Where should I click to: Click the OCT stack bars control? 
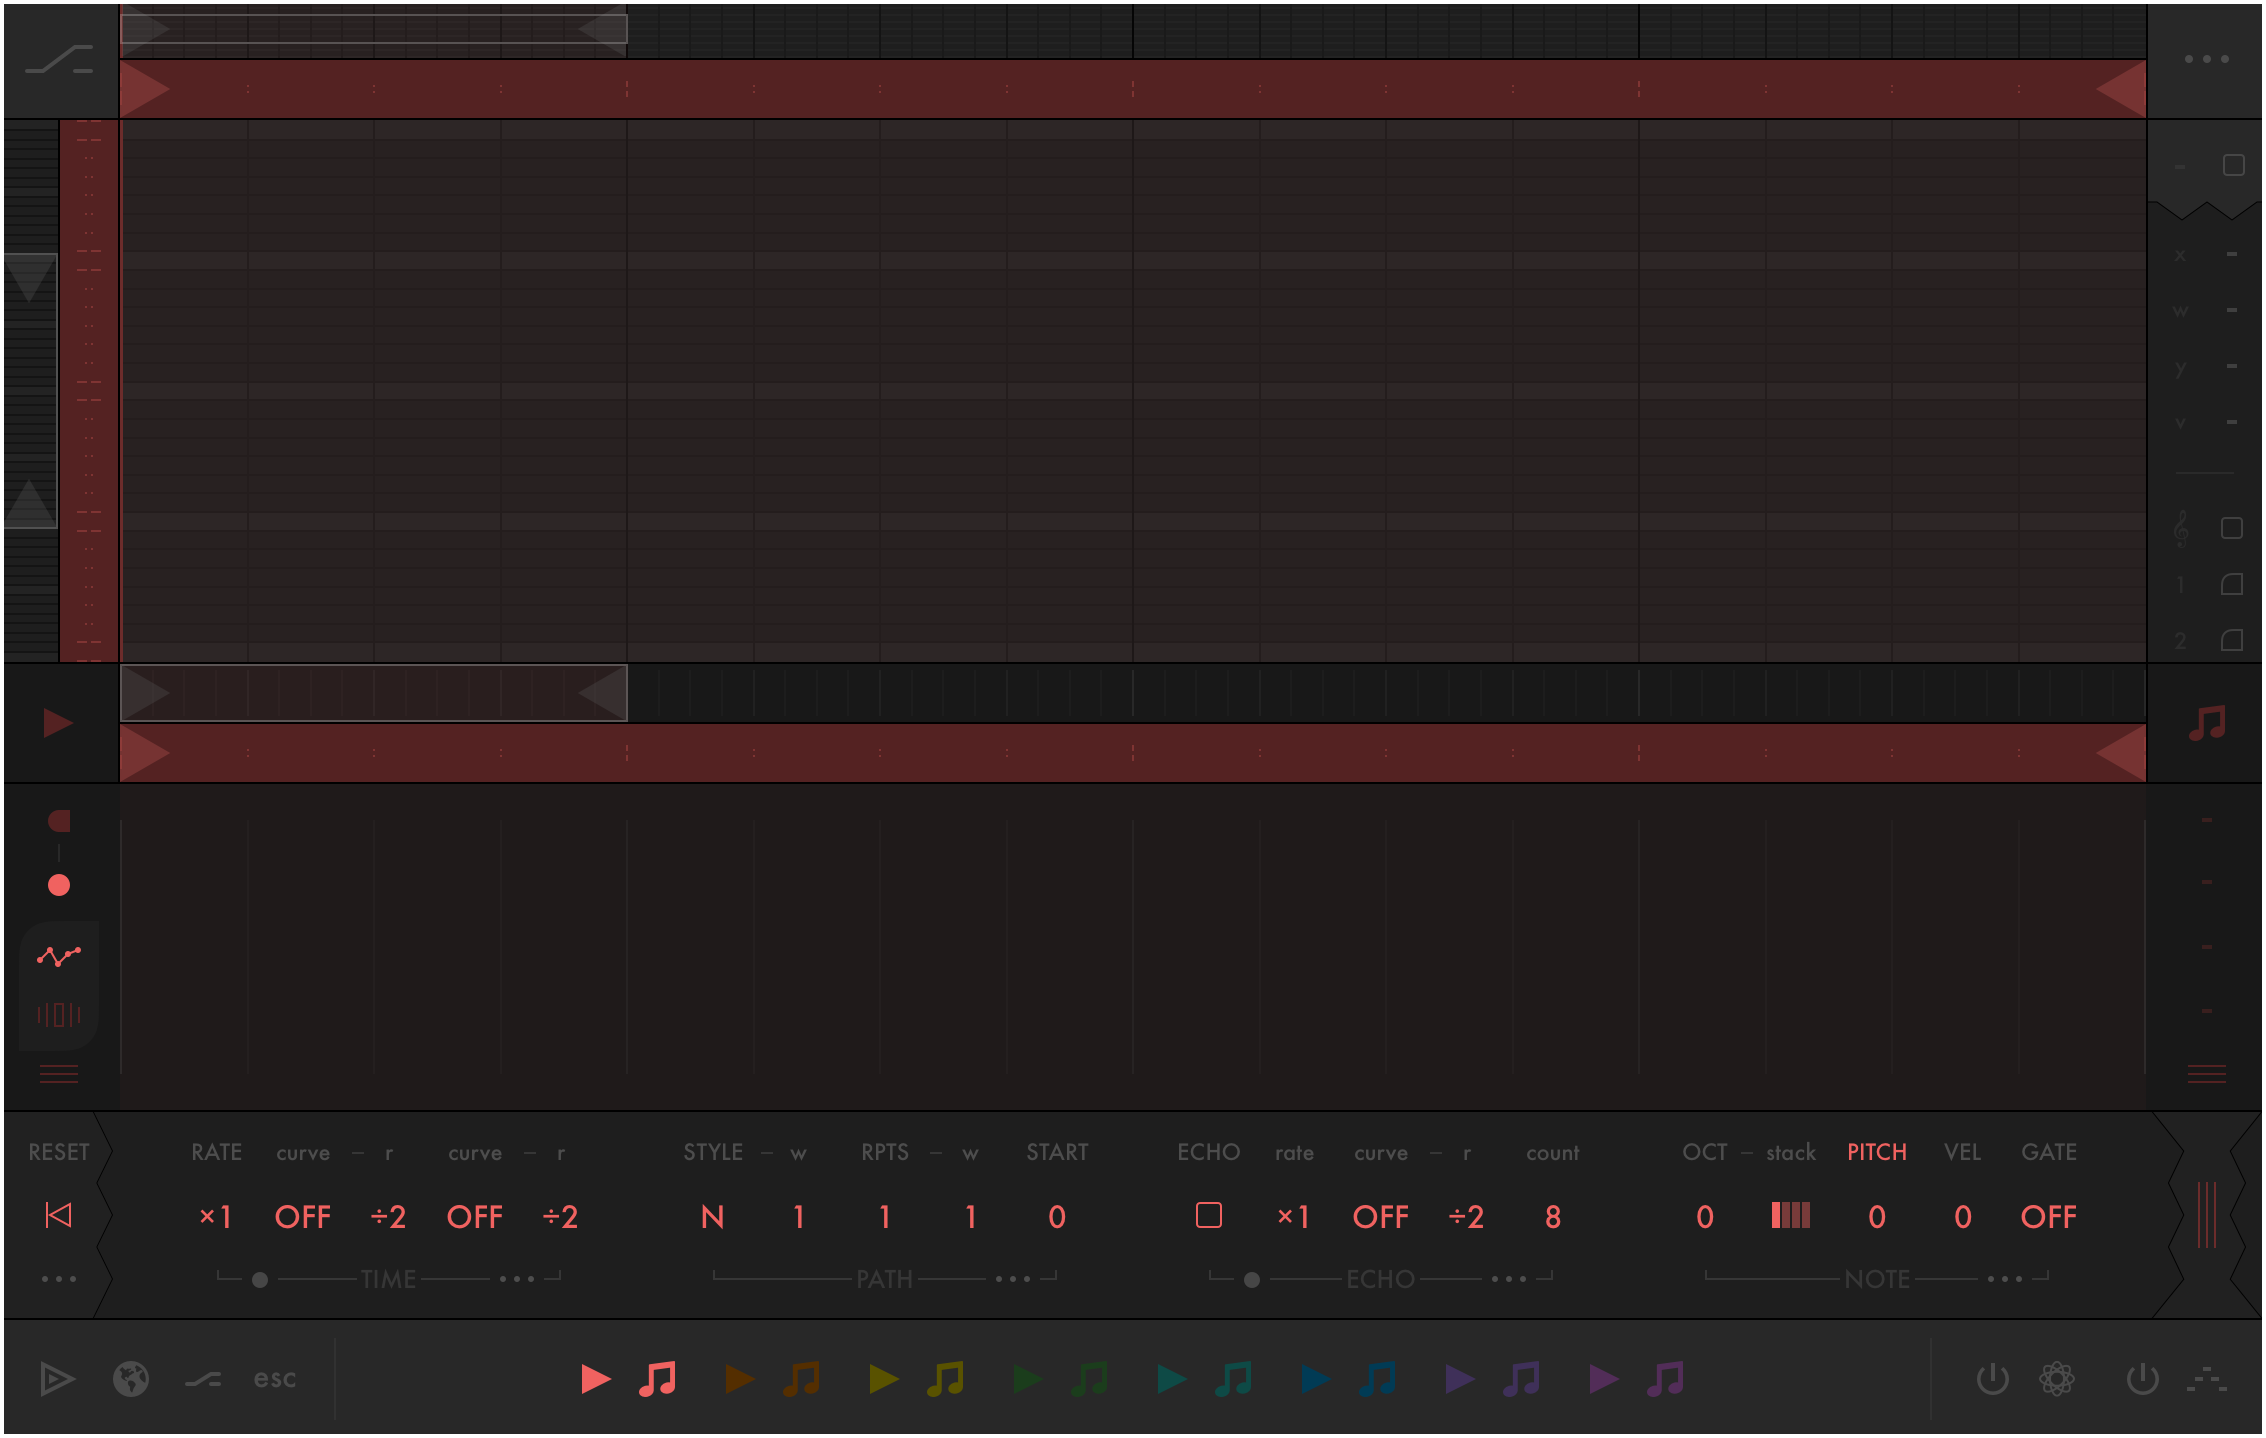pos(1790,1216)
